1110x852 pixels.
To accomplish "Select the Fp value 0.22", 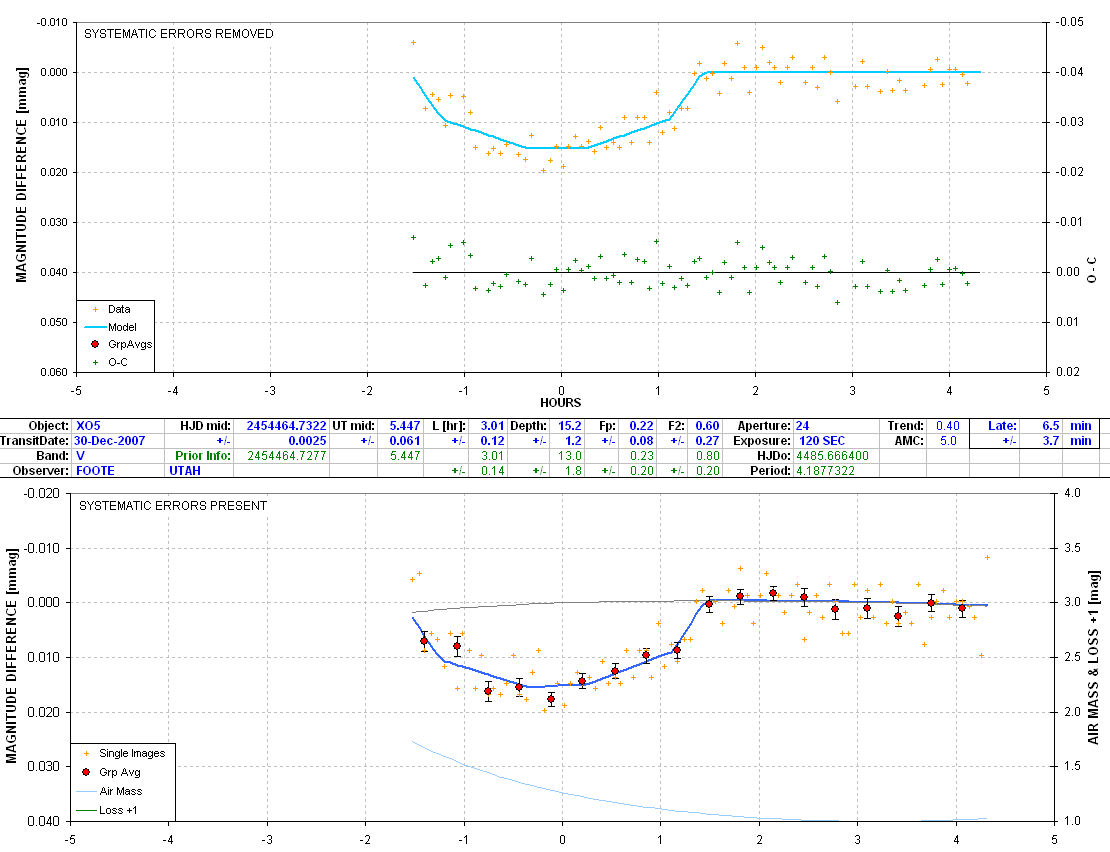I will coord(641,426).
